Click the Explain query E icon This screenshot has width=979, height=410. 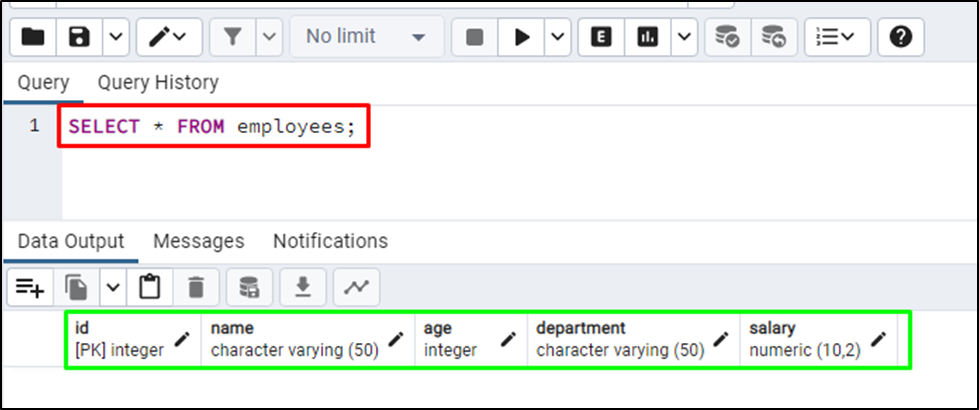point(601,37)
